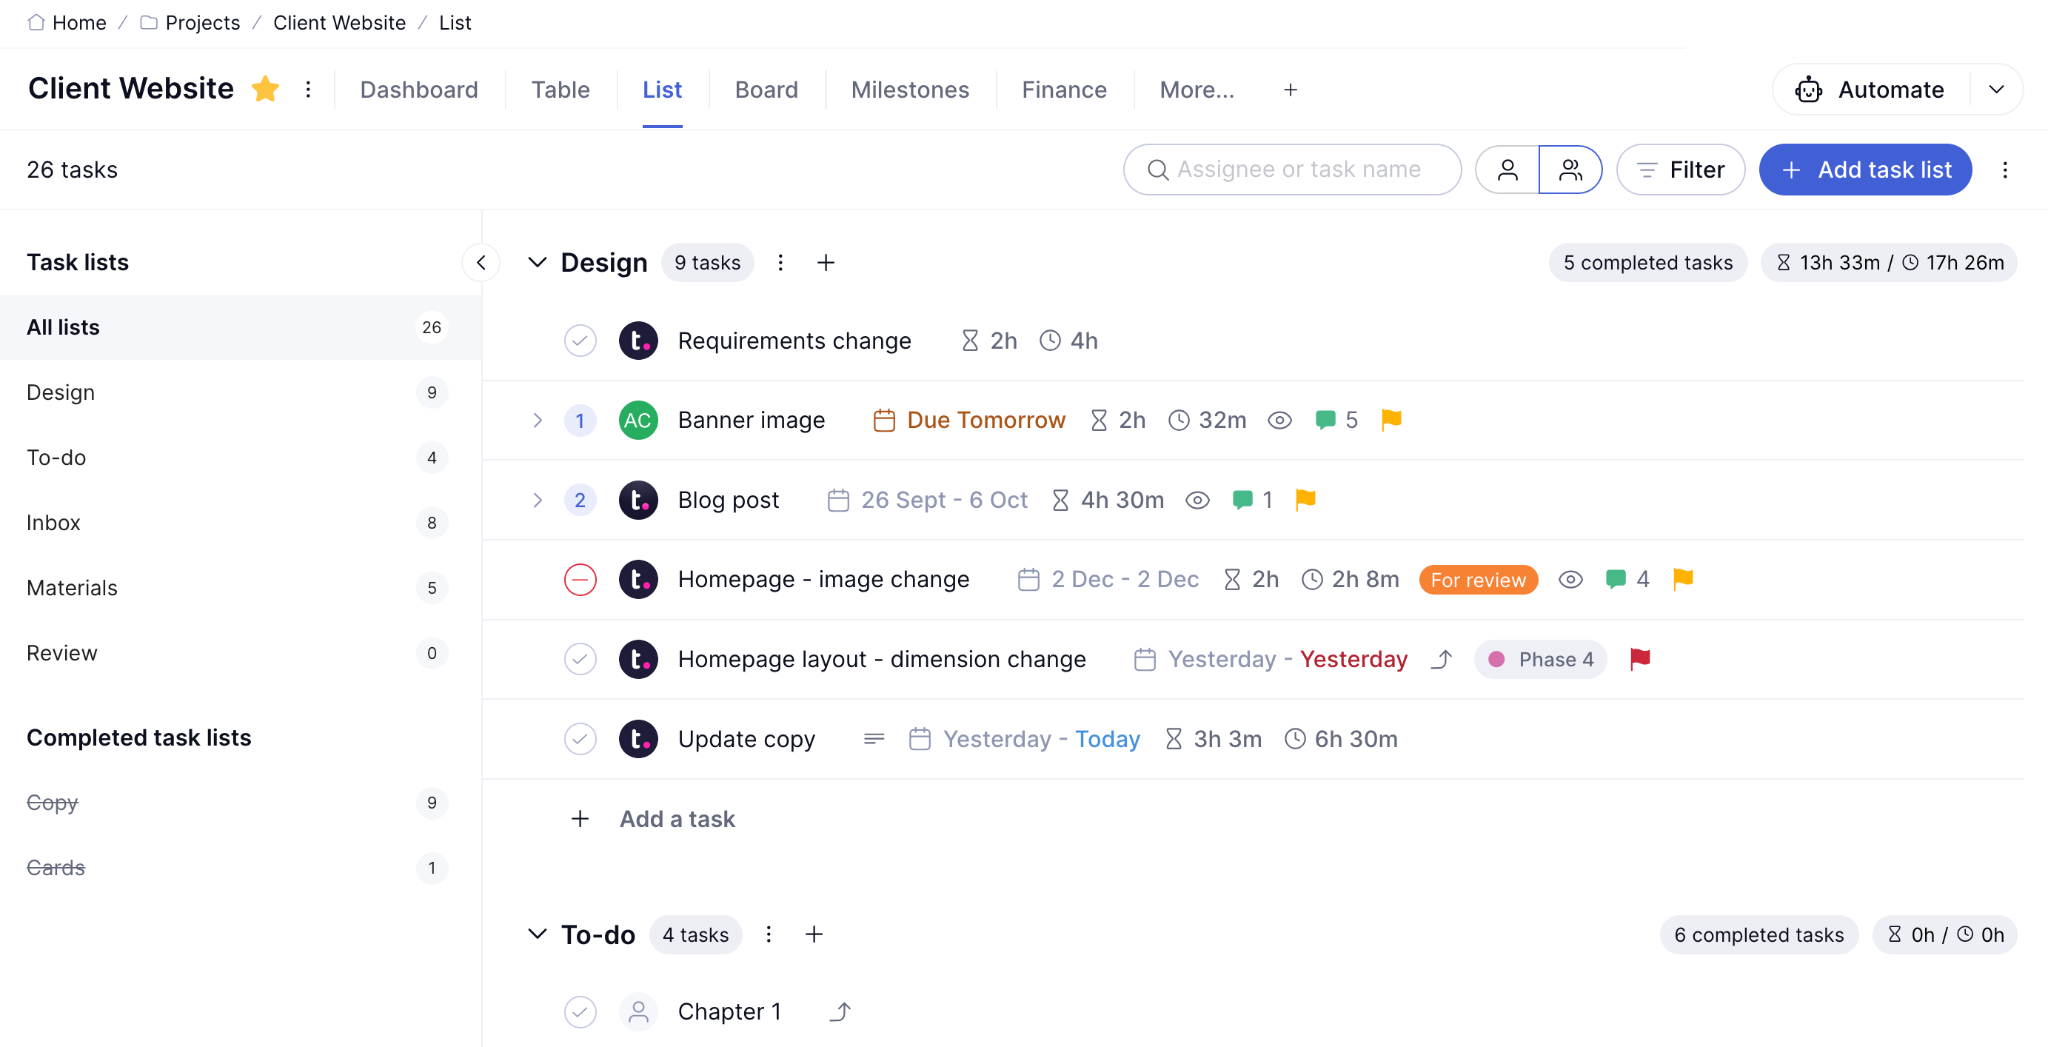
Task: Click the description icon on Update copy task
Action: [x=874, y=739]
